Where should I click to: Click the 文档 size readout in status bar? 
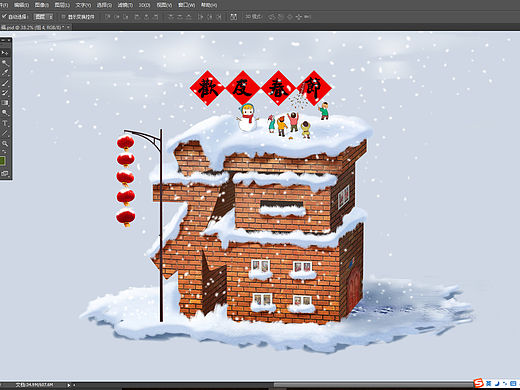click(x=34, y=385)
